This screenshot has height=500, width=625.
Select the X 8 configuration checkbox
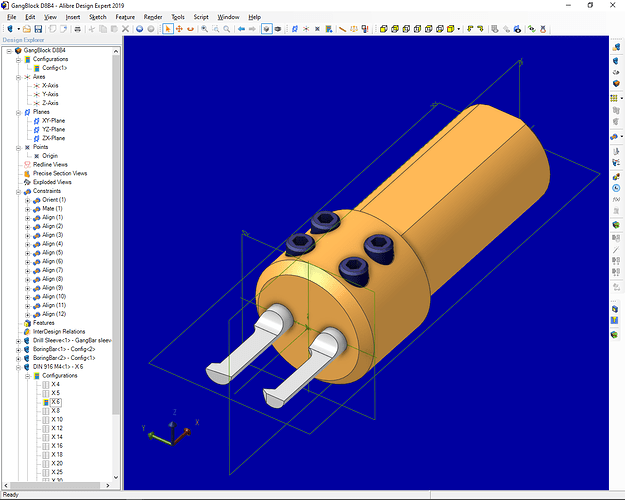click(x=46, y=411)
